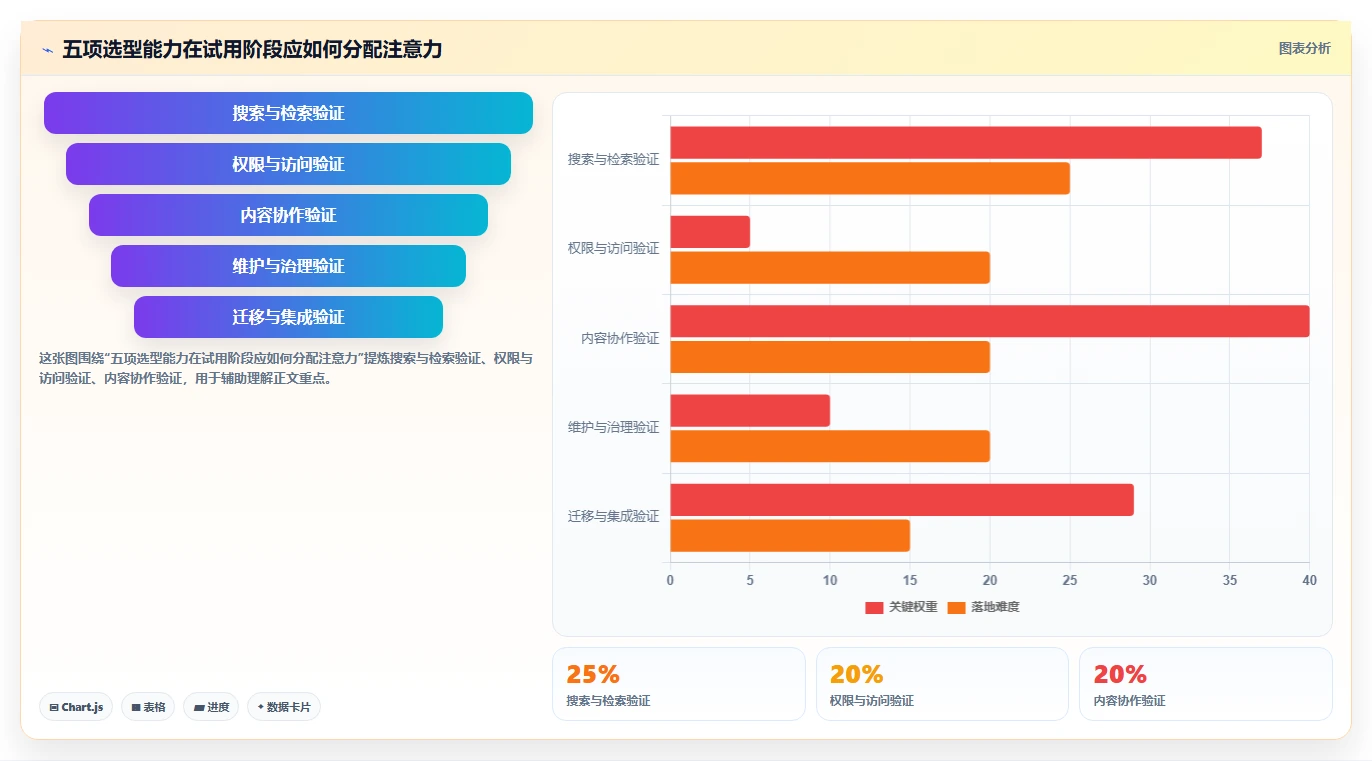Toggle the 落地难度 legend item

983,607
